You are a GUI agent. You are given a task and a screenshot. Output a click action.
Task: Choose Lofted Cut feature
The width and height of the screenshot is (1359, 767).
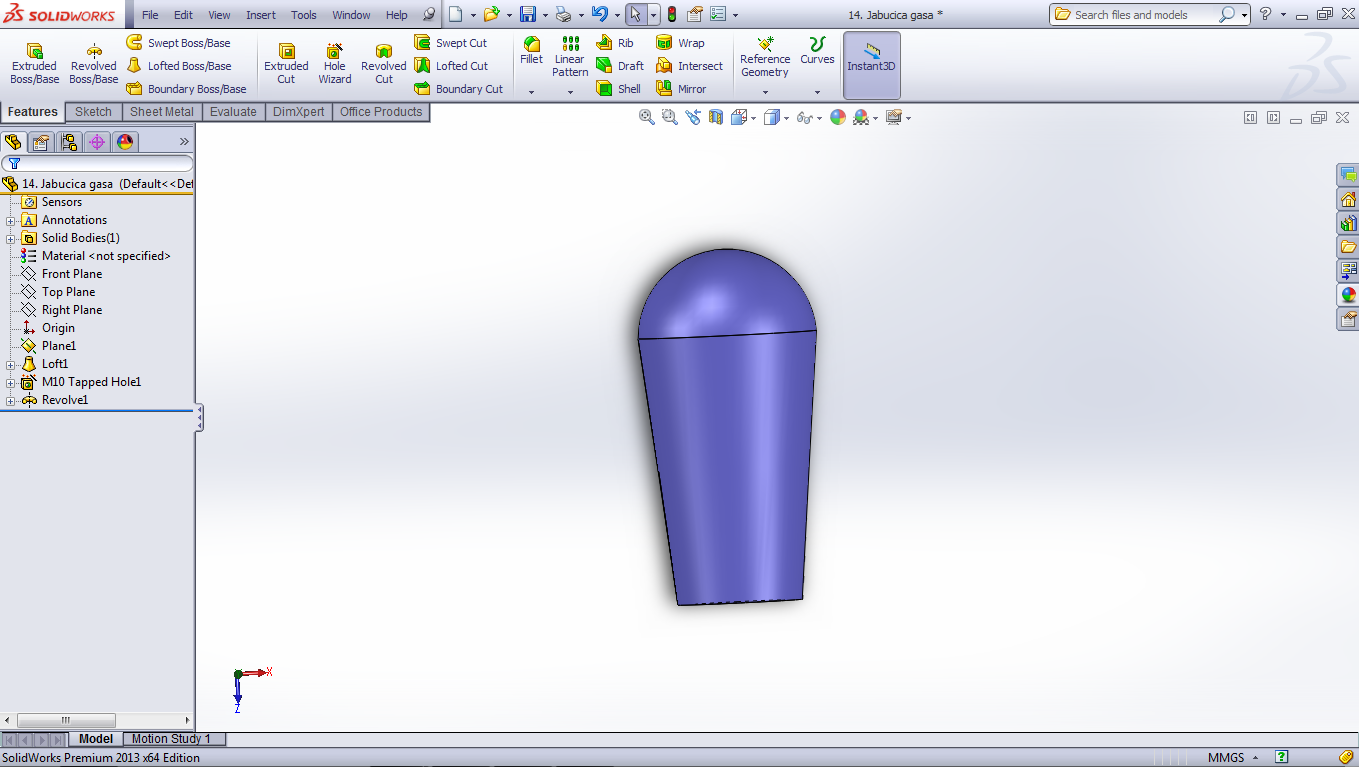click(x=451, y=66)
